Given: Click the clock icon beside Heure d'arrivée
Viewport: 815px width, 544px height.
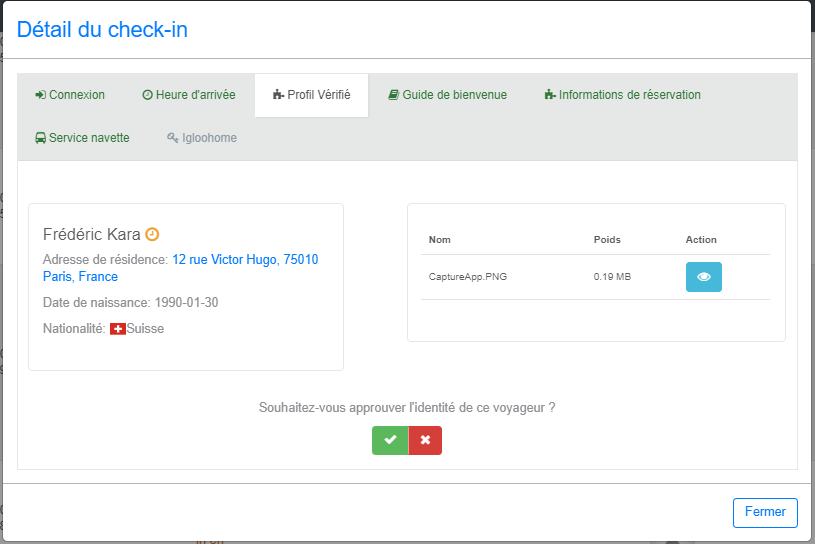Looking at the screenshot, I should point(147,95).
